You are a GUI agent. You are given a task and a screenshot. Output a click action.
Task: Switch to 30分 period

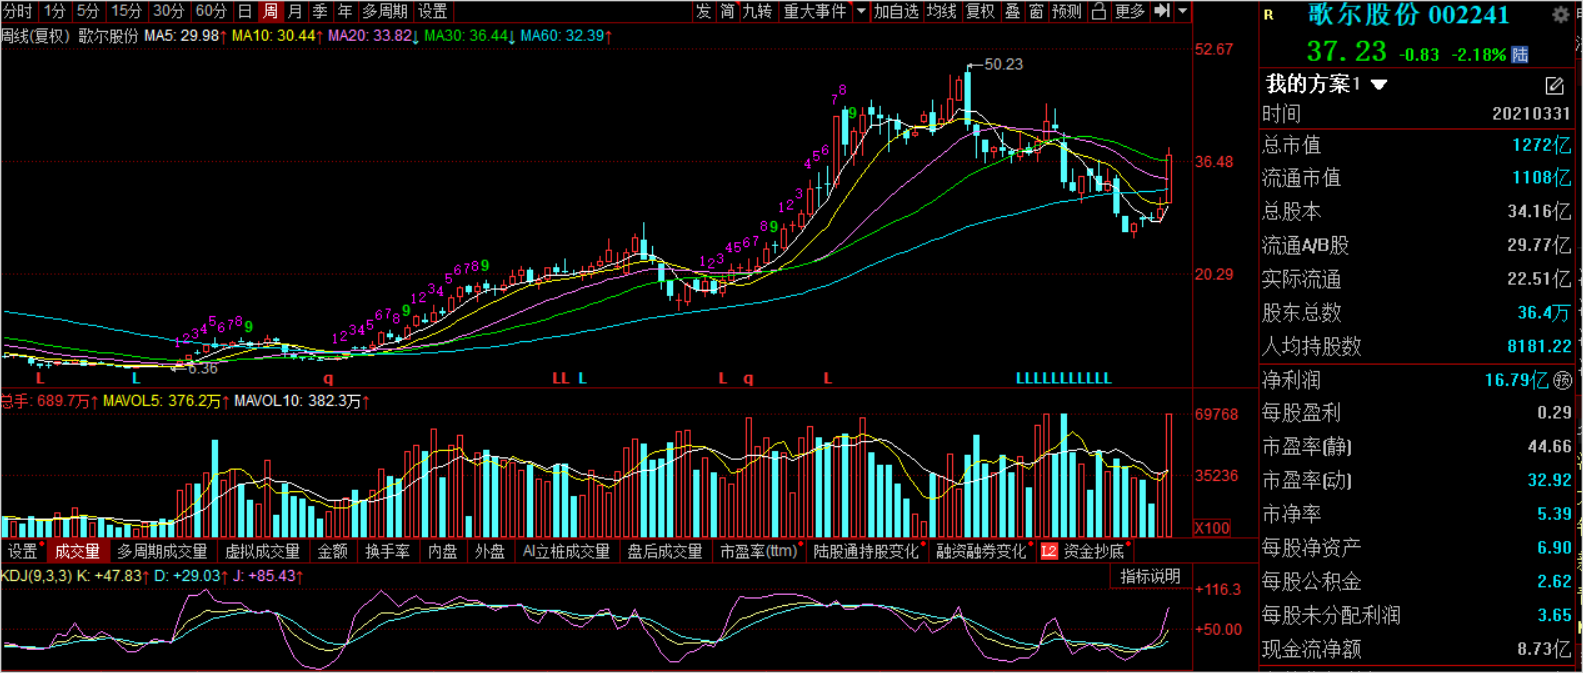coord(168,11)
